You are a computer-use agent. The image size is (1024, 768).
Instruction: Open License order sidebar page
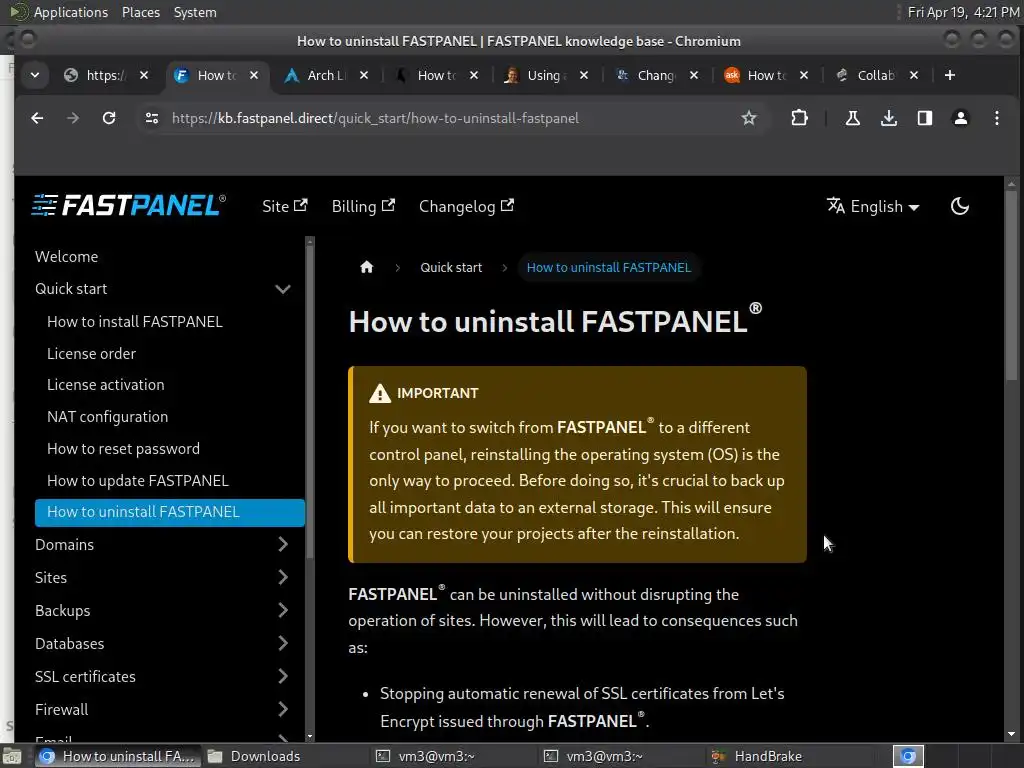91,353
